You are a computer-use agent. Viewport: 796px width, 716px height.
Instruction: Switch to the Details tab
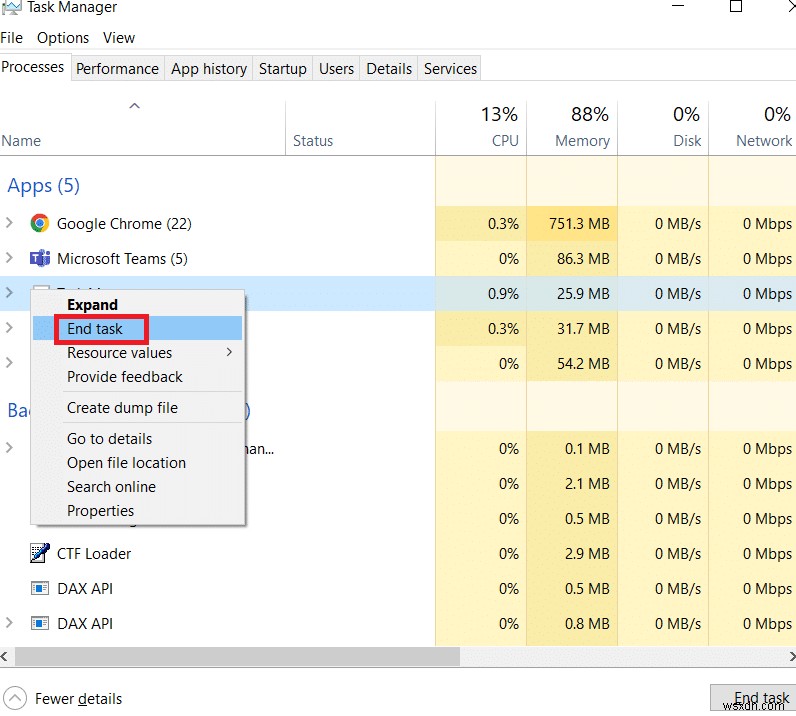pos(389,69)
